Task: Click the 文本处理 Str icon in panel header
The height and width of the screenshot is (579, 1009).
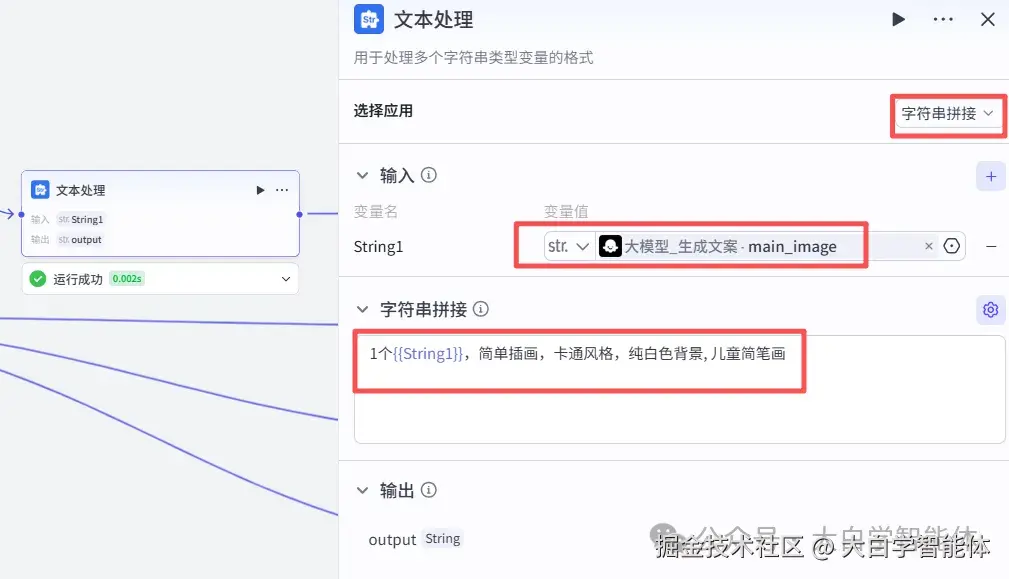Action: pos(367,19)
